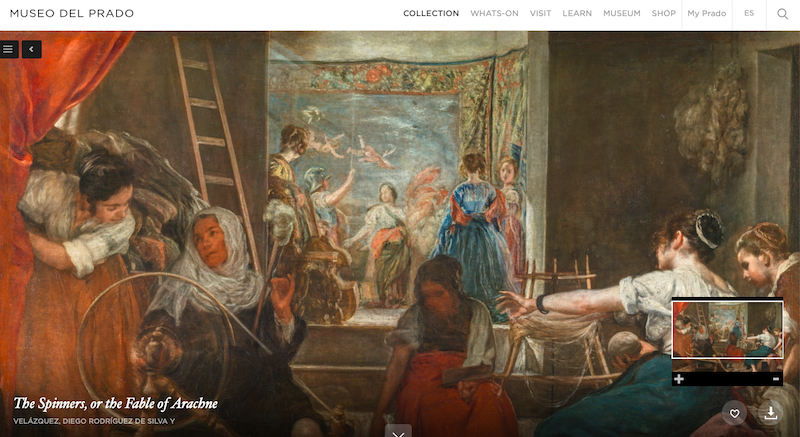800x437 pixels.
Task: Click the painting navigator thumbnail
Action: (x=728, y=329)
